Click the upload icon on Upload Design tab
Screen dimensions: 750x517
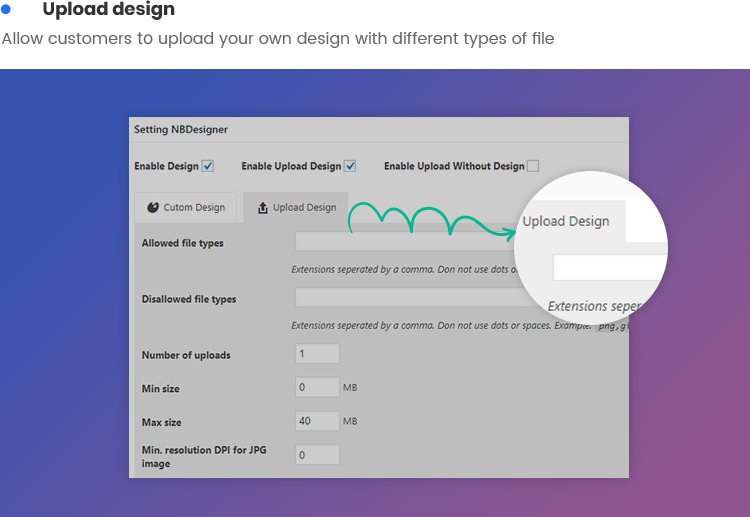tap(263, 208)
